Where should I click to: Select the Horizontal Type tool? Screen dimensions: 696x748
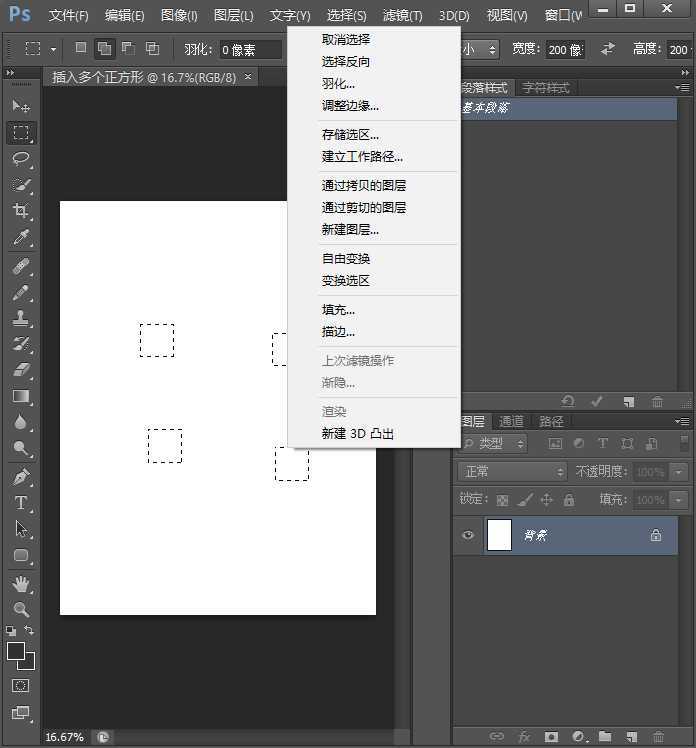pos(21,503)
